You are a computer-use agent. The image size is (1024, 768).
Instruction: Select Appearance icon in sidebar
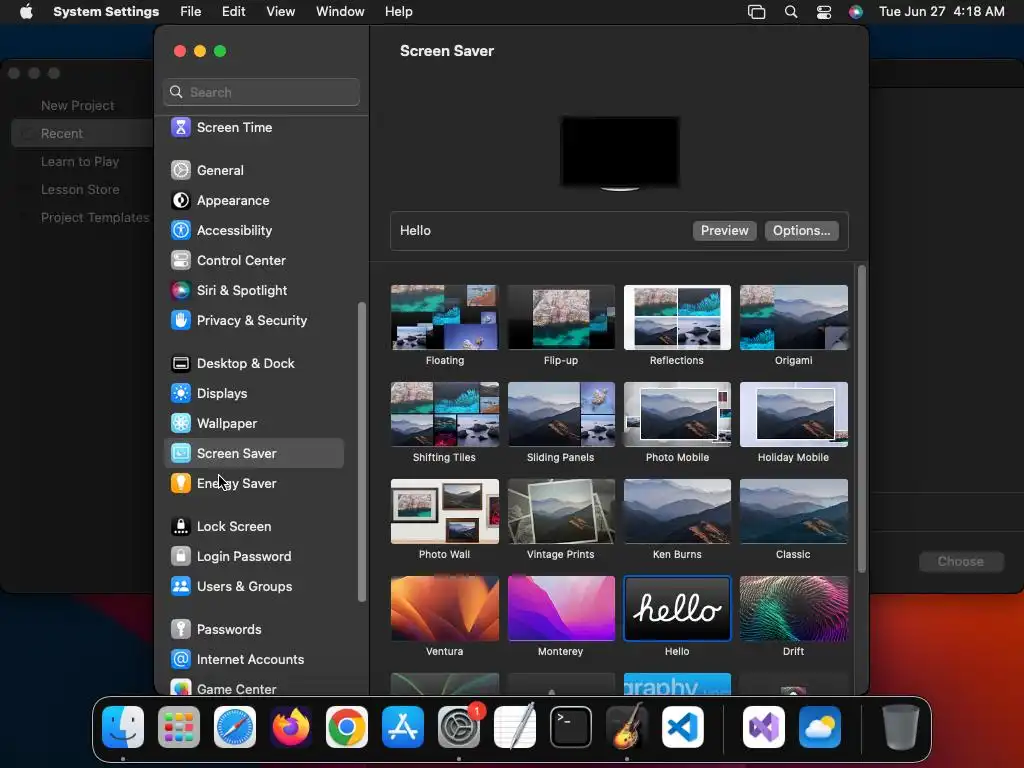coord(181,200)
